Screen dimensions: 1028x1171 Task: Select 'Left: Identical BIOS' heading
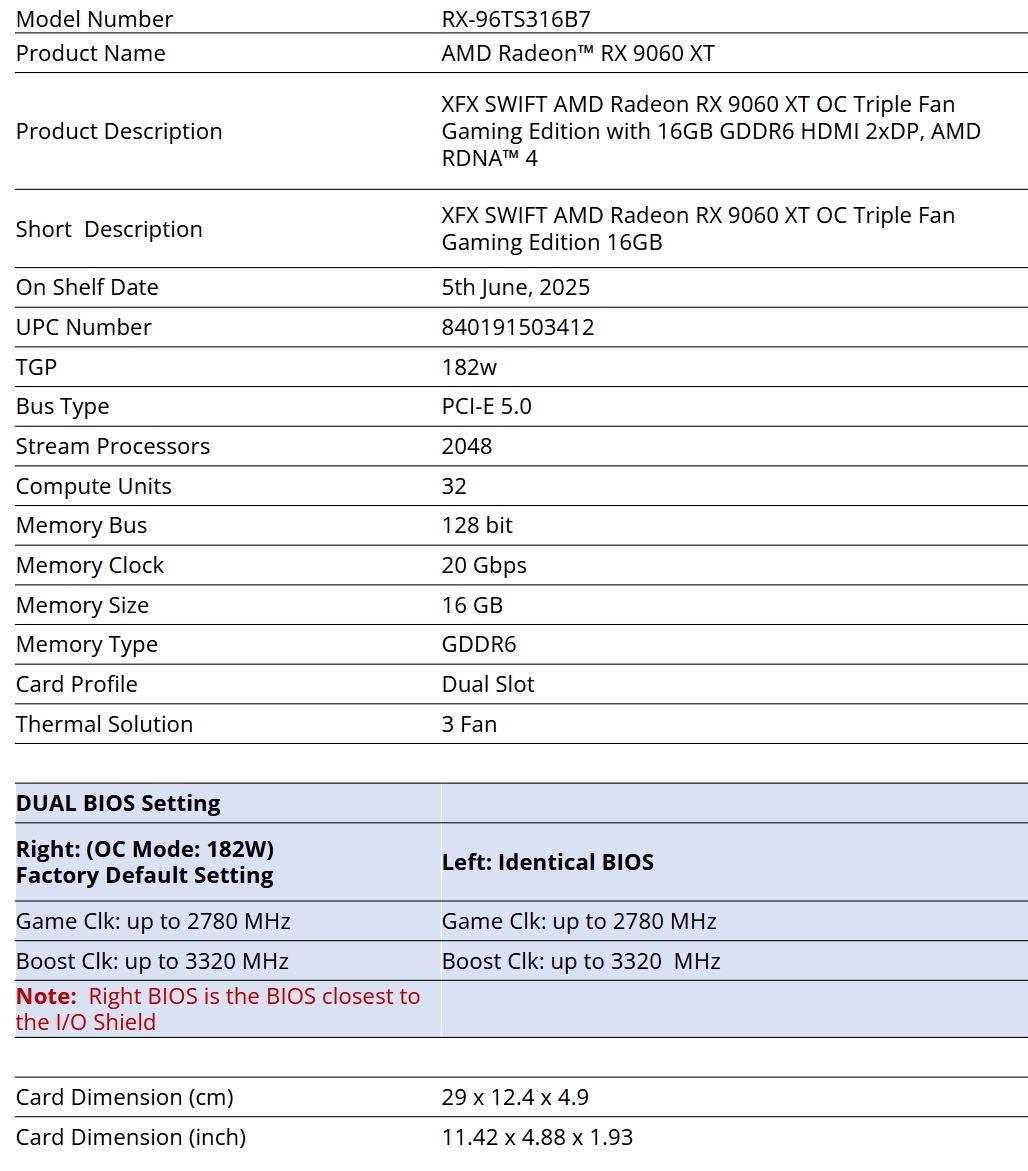click(547, 862)
